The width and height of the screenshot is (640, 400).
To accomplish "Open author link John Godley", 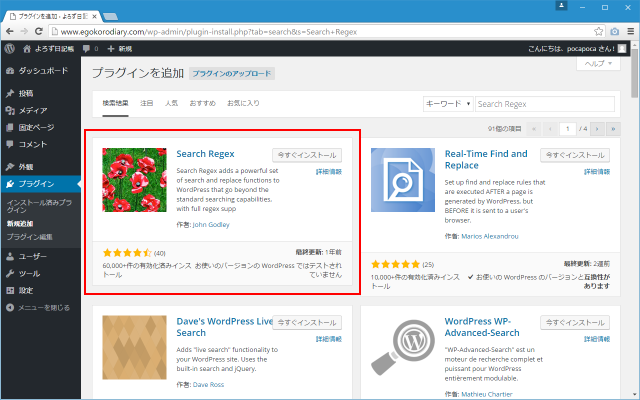I will [211, 224].
